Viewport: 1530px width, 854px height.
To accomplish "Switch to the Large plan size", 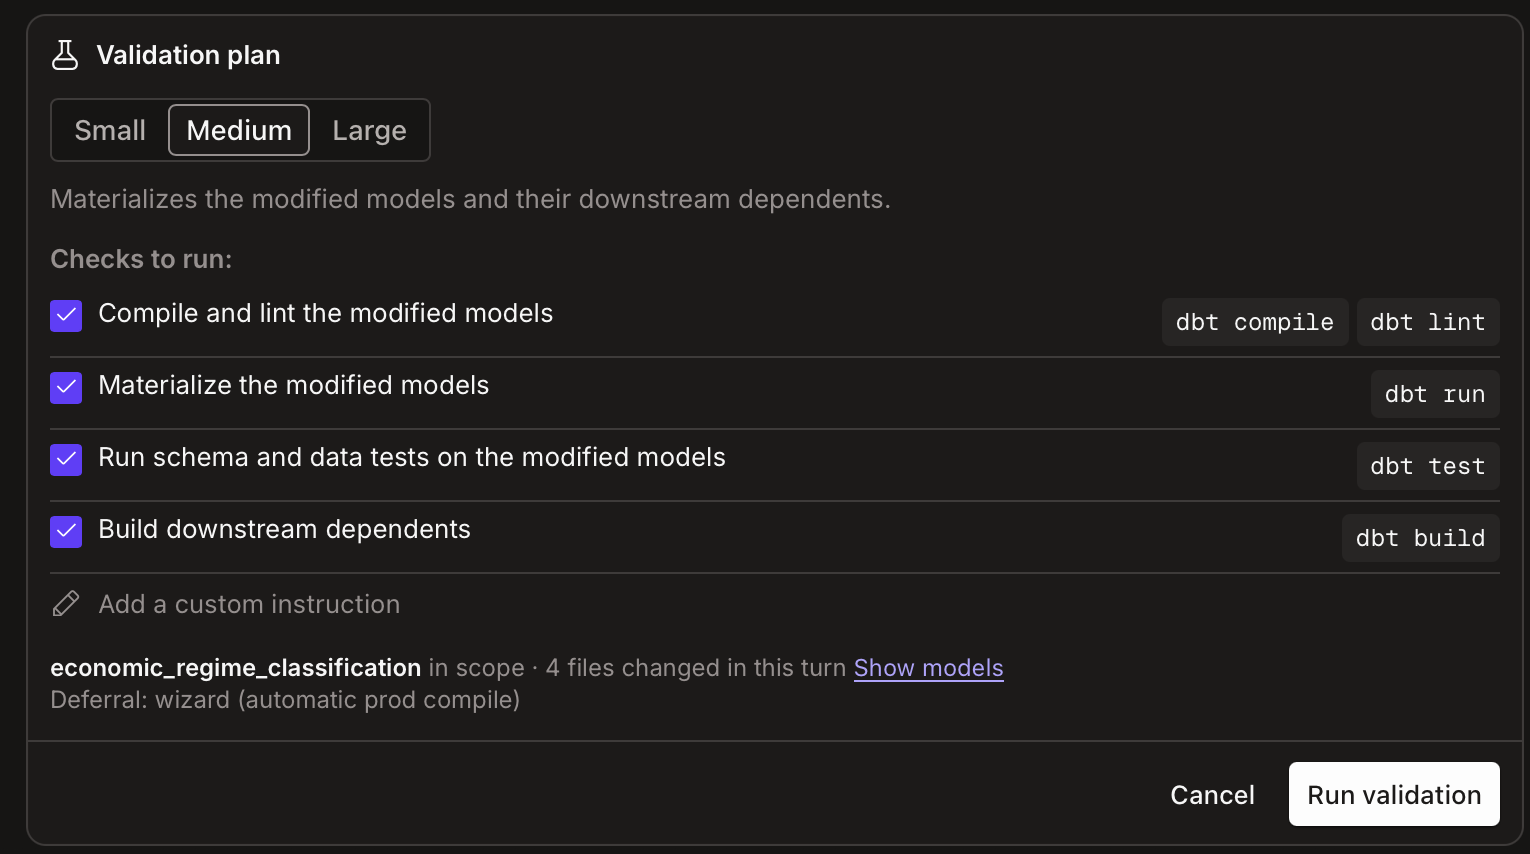I will (x=370, y=130).
